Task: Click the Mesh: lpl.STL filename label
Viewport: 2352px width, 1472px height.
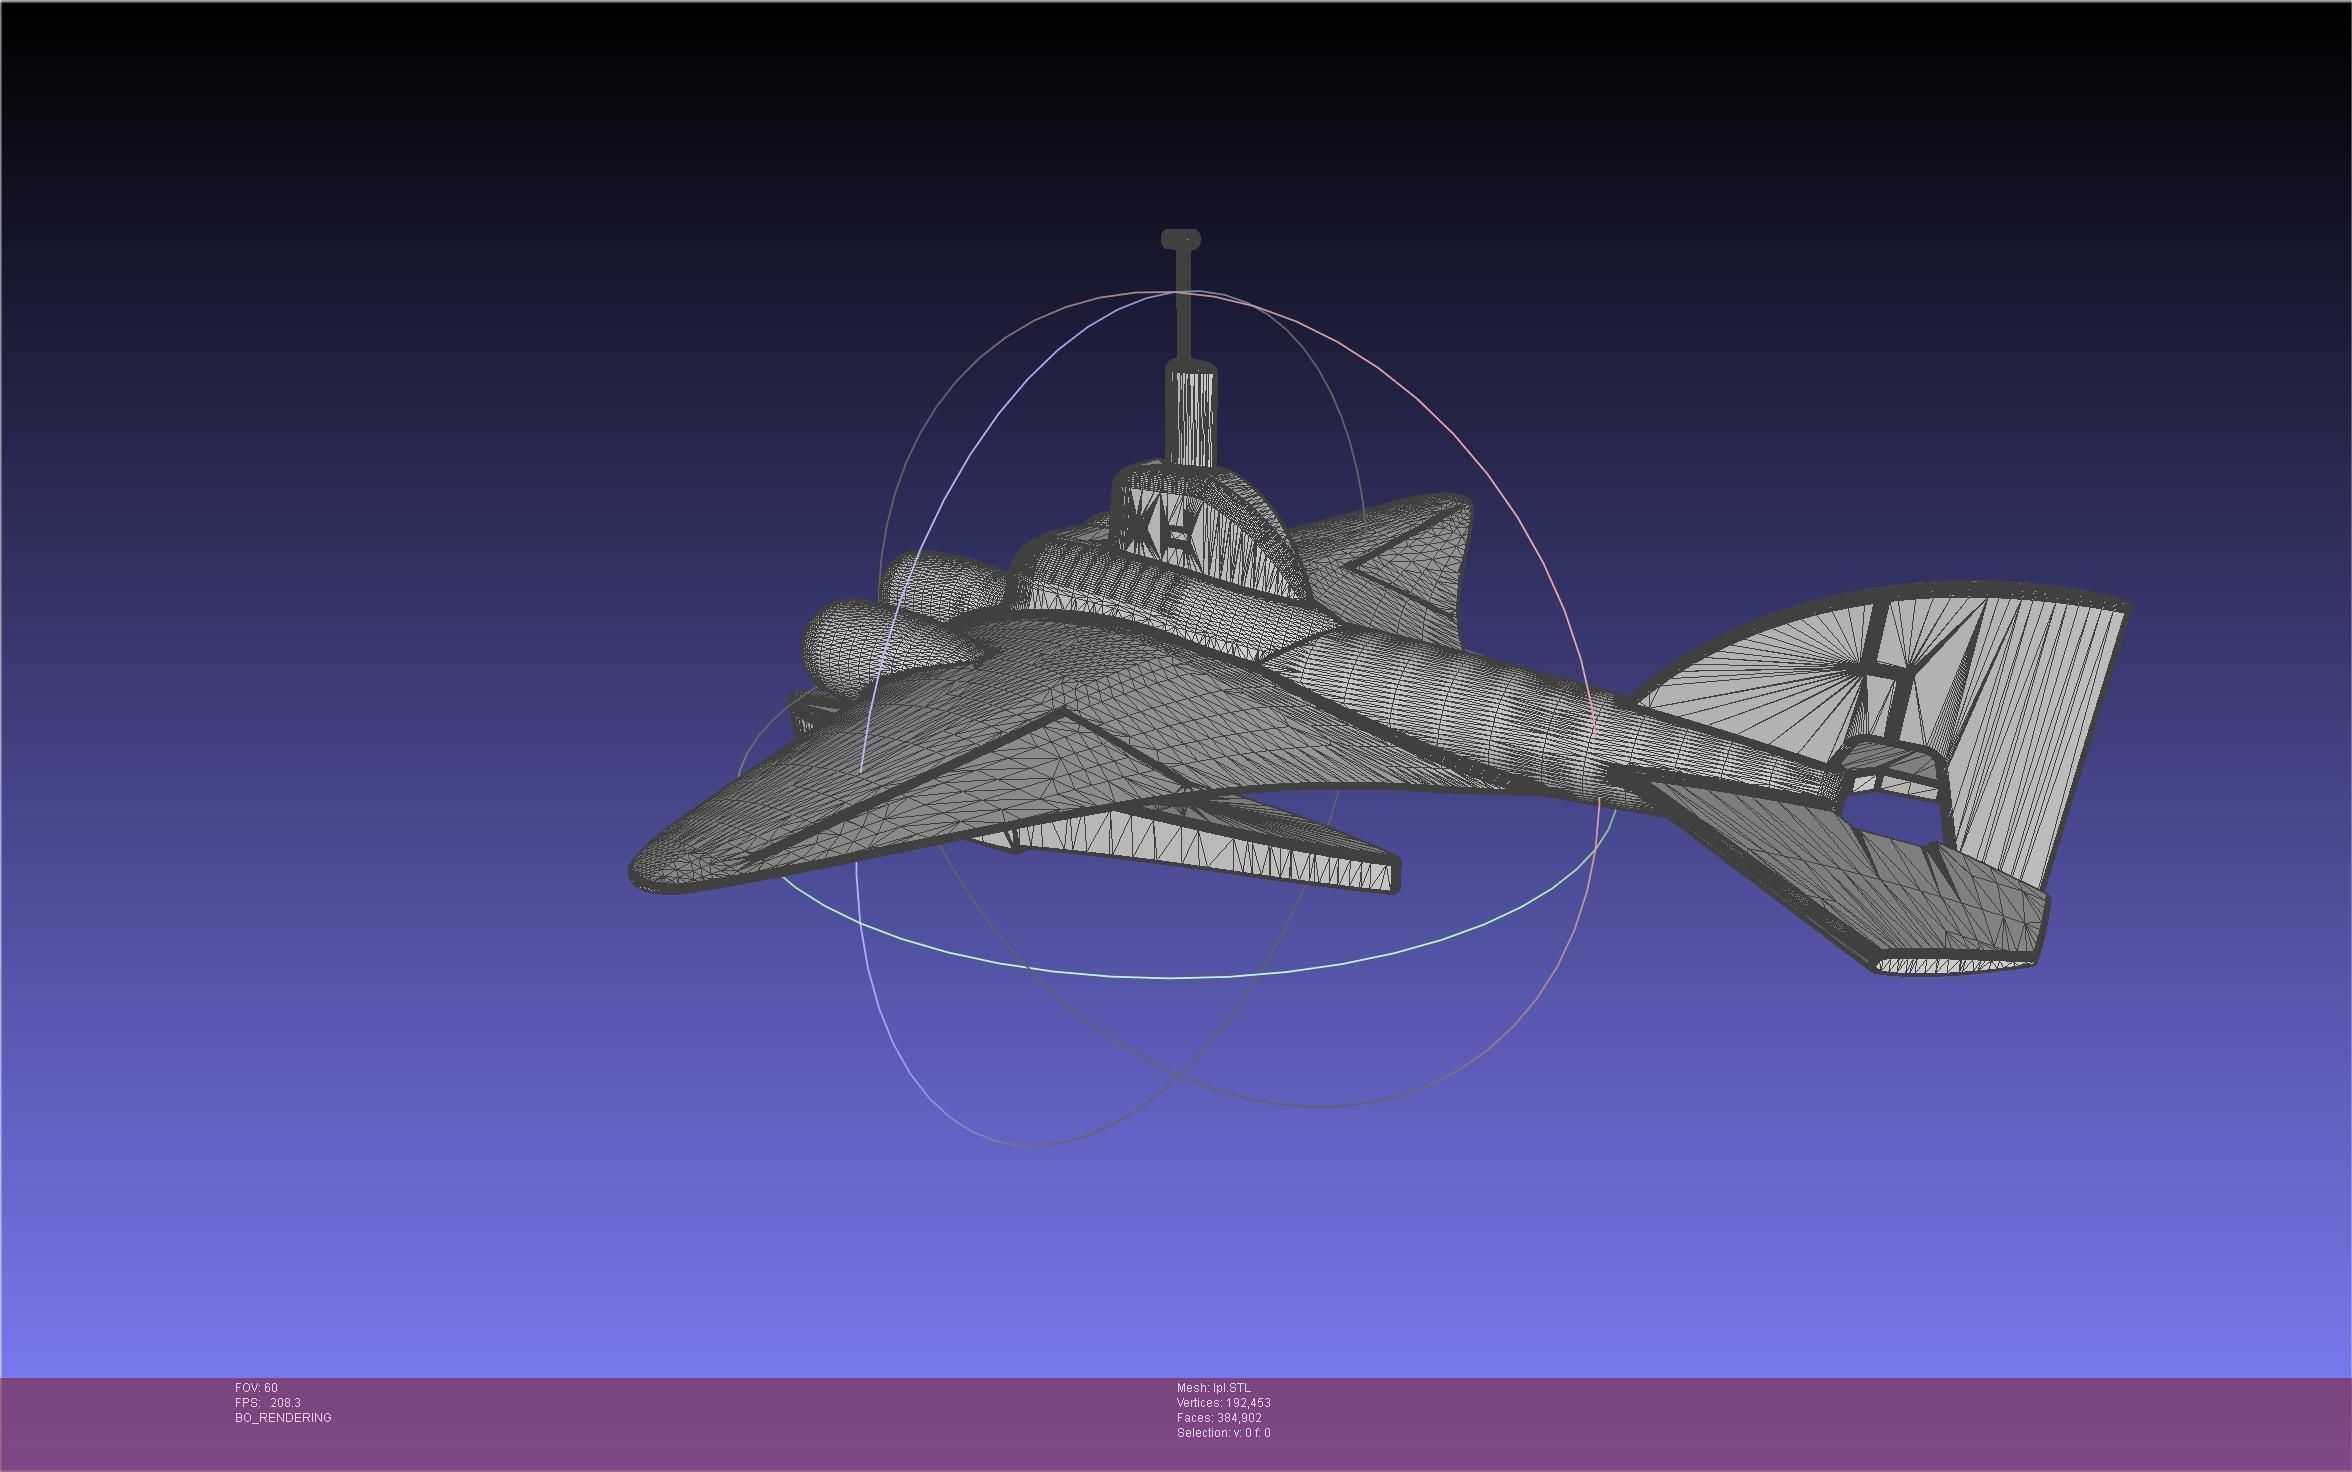Action: (x=1213, y=1387)
